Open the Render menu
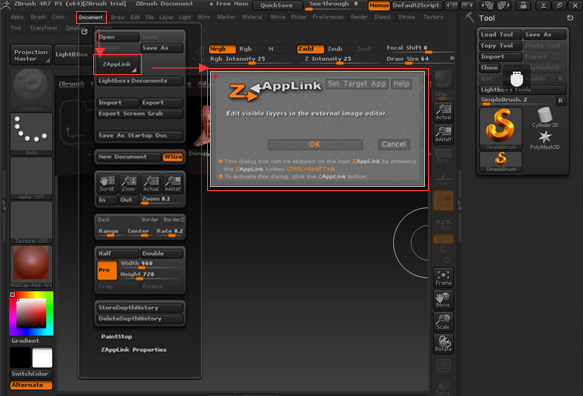 pos(359,17)
